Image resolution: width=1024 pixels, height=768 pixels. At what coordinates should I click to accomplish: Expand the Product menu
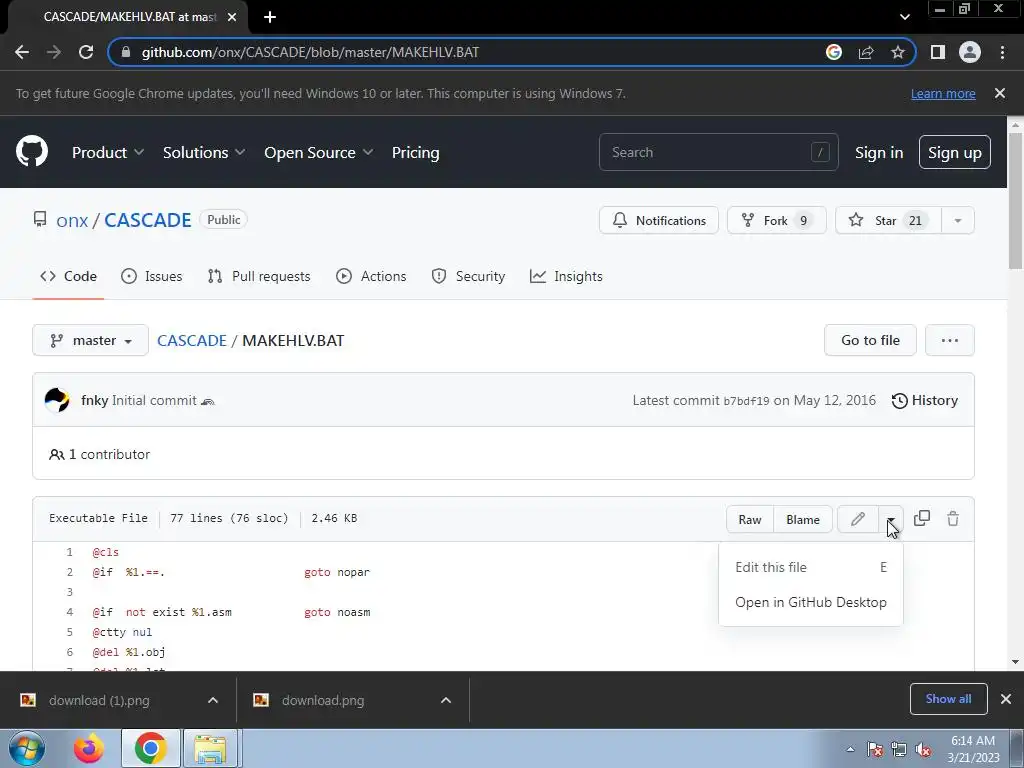pos(108,152)
